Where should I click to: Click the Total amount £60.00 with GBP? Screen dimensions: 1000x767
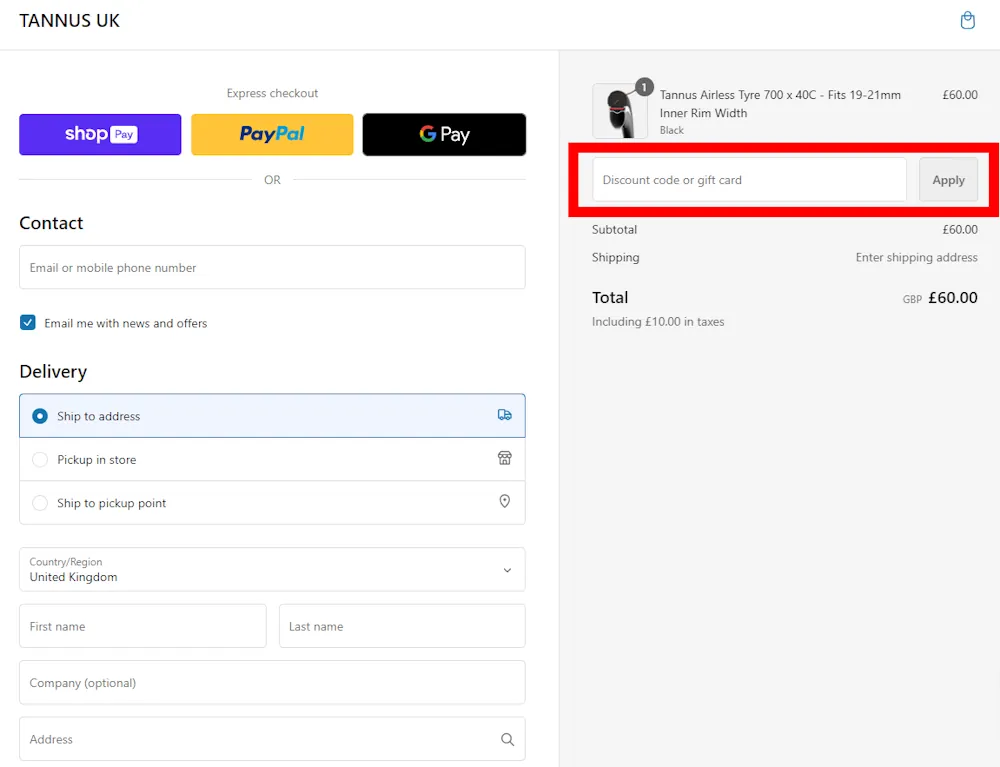(940, 298)
